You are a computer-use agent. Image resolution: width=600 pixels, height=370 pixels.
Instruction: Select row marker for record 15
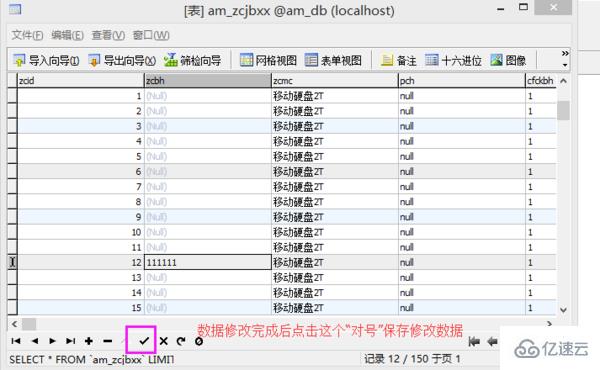(12, 308)
